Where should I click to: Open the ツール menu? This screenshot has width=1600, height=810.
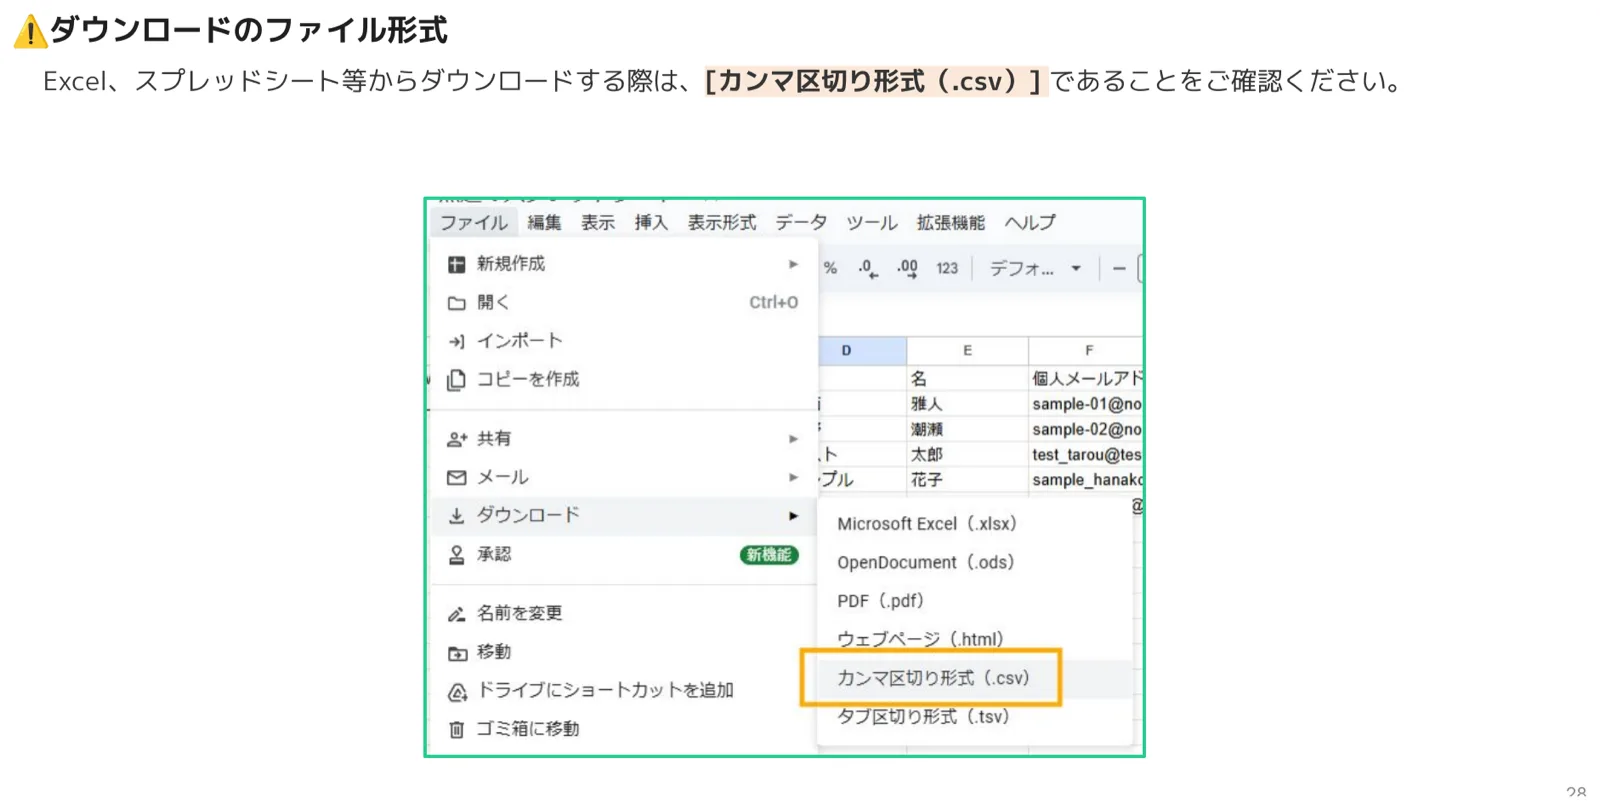(871, 223)
